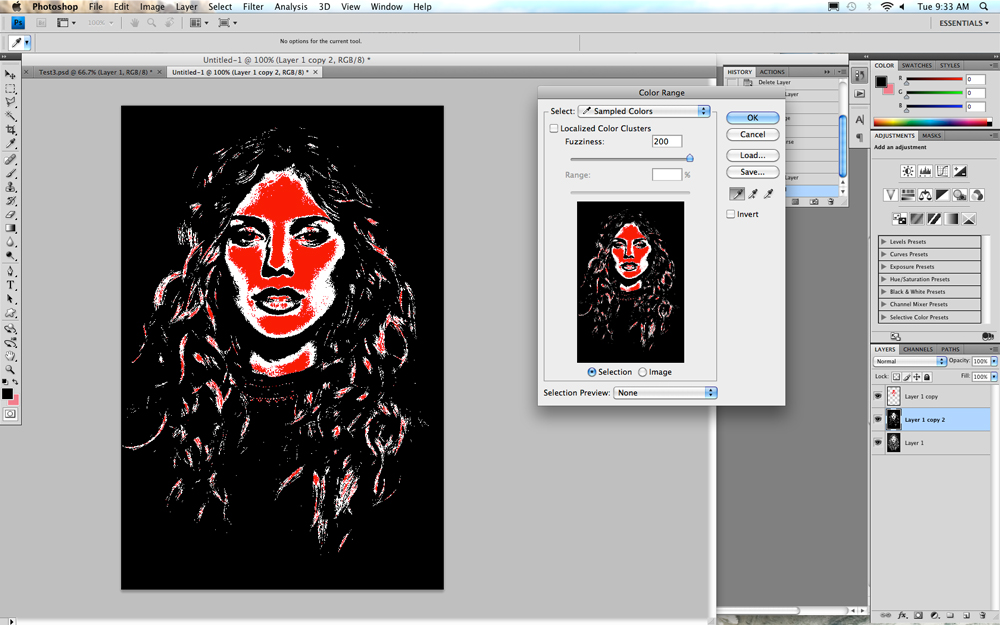Check the Invert checkbox
This screenshot has width=1000, height=625.
730,214
